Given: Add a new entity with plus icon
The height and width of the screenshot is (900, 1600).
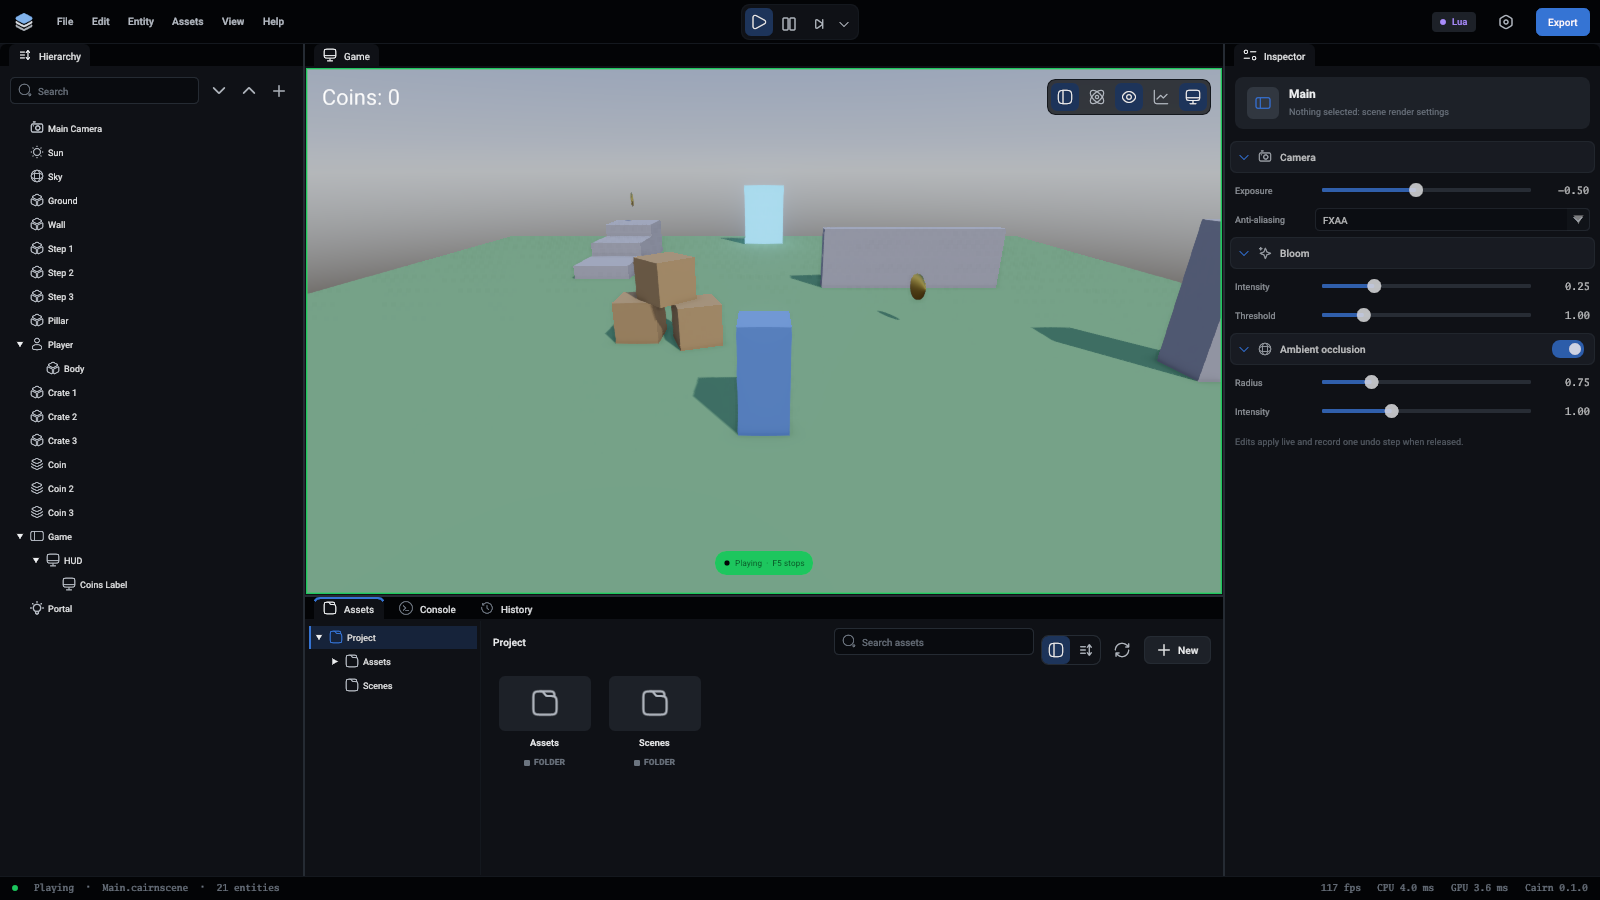Looking at the screenshot, I should point(279,91).
